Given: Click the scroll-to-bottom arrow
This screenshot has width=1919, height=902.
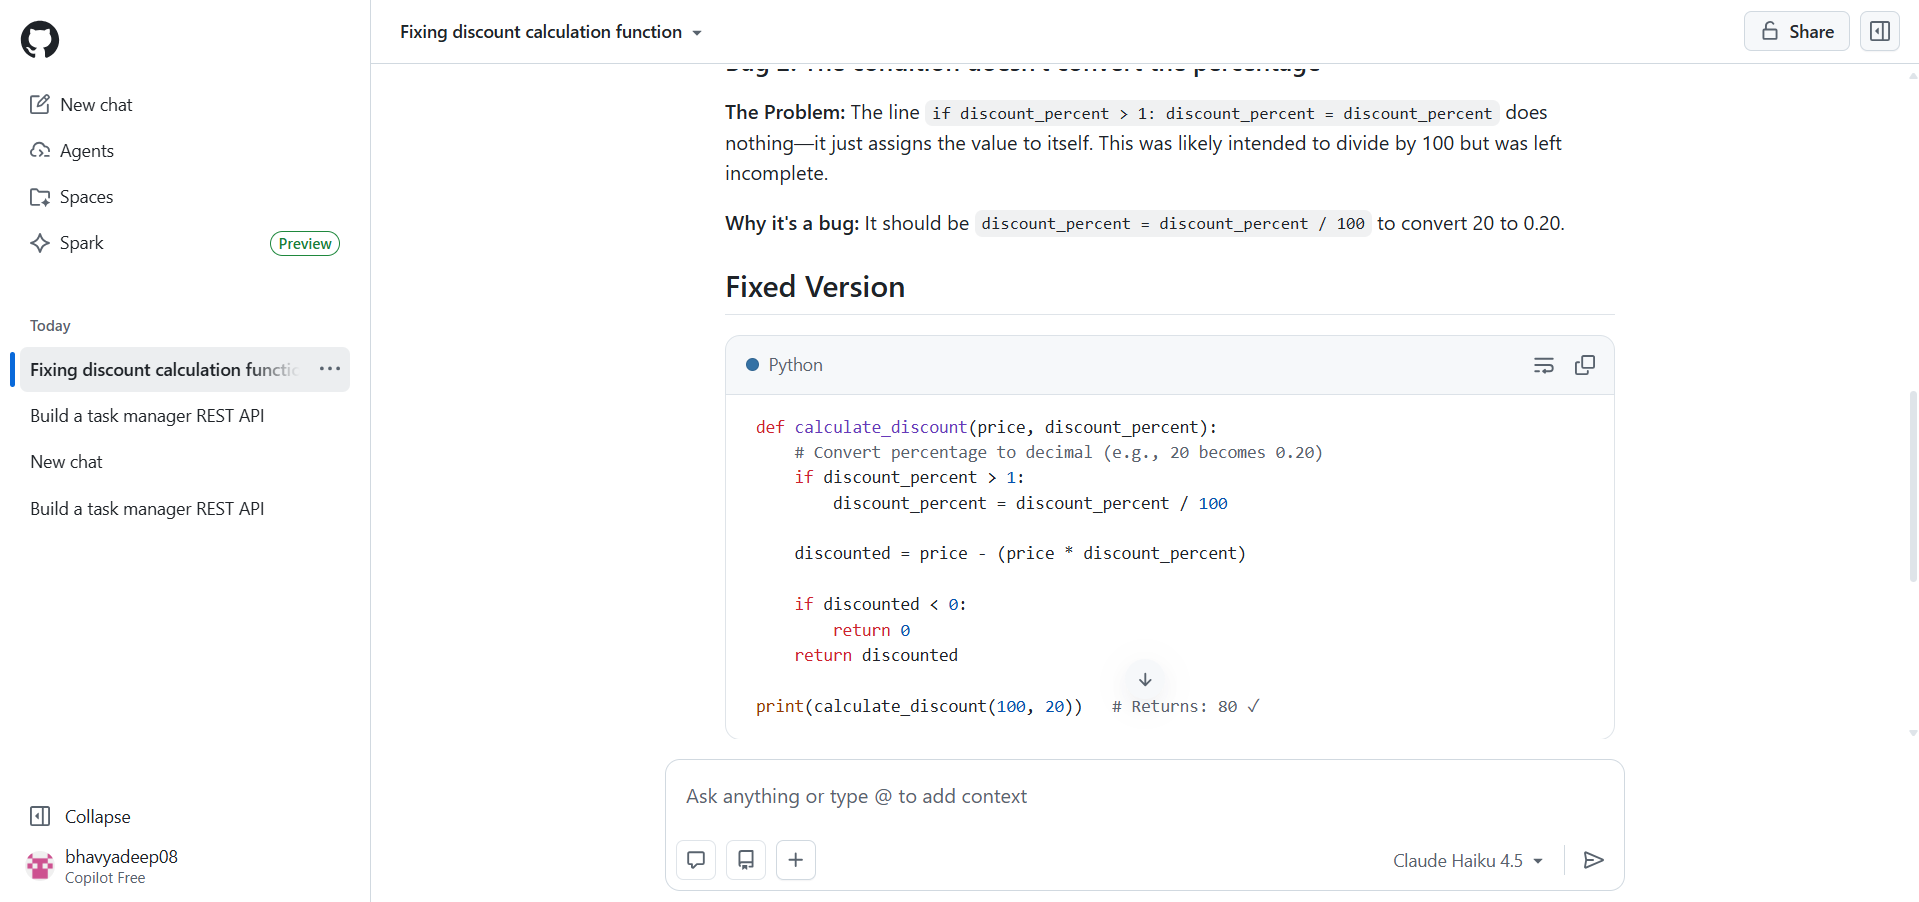Looking at the screenshot, I should 1145,679.
